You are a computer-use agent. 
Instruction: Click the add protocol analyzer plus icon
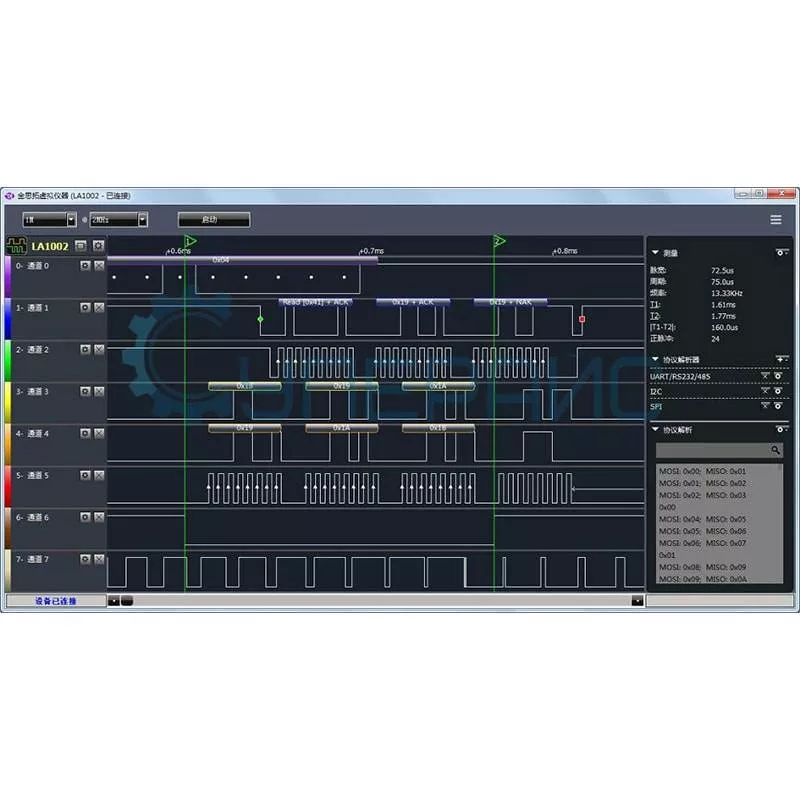(x=780, y=359)
